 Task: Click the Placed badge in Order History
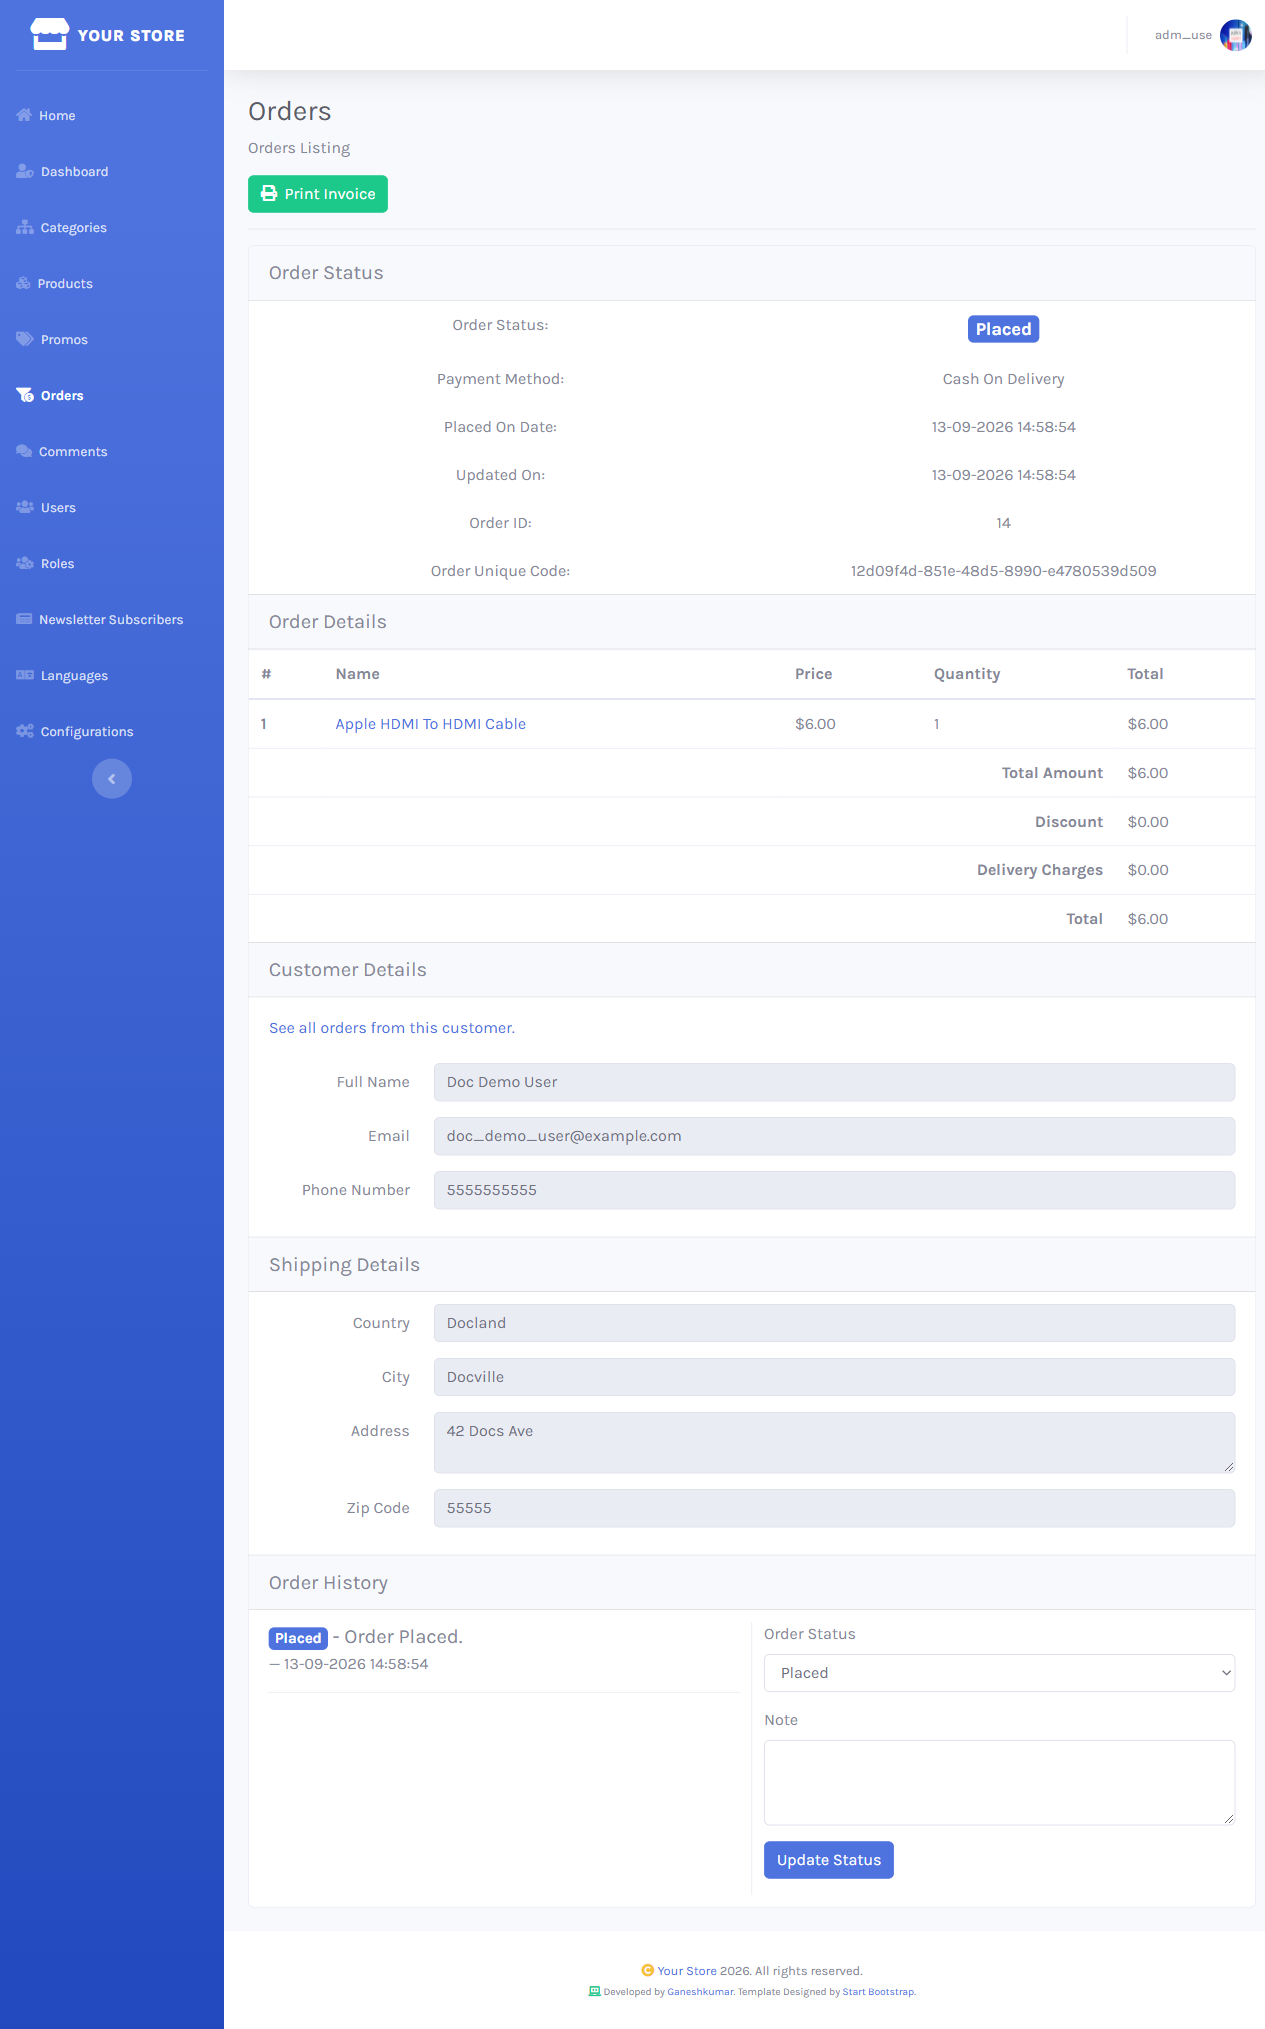[x=298, y=1638]
